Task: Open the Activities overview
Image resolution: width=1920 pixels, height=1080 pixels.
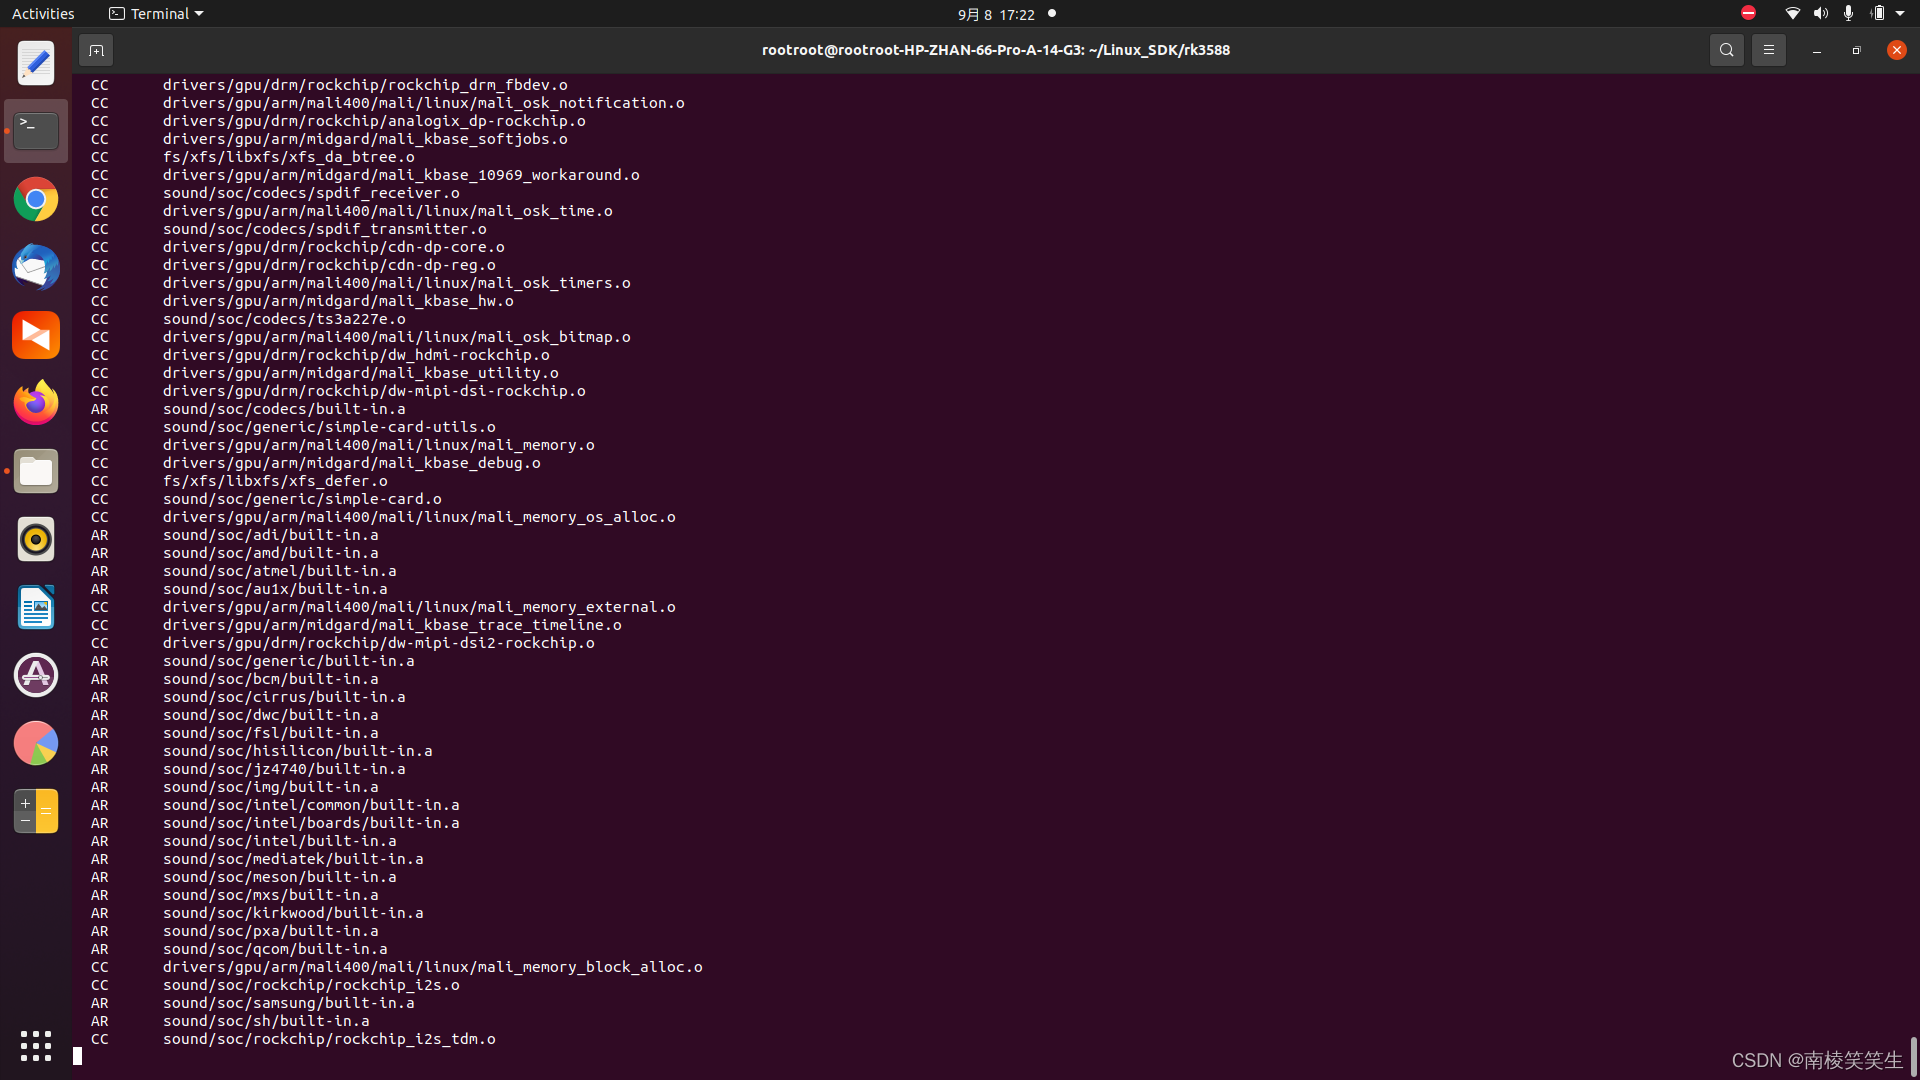Action: [x=43, y=14]
